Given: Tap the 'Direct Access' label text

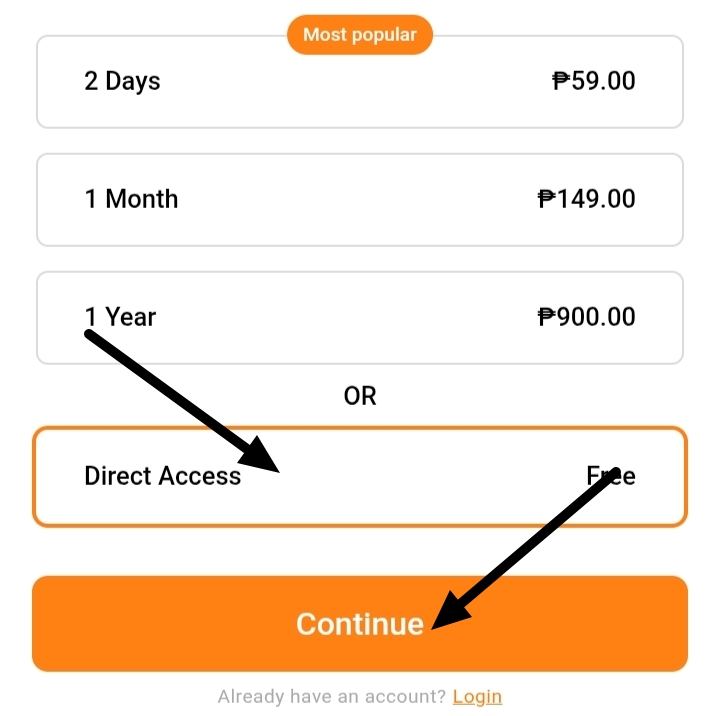Looking at the screenshot, I should 163,476.
